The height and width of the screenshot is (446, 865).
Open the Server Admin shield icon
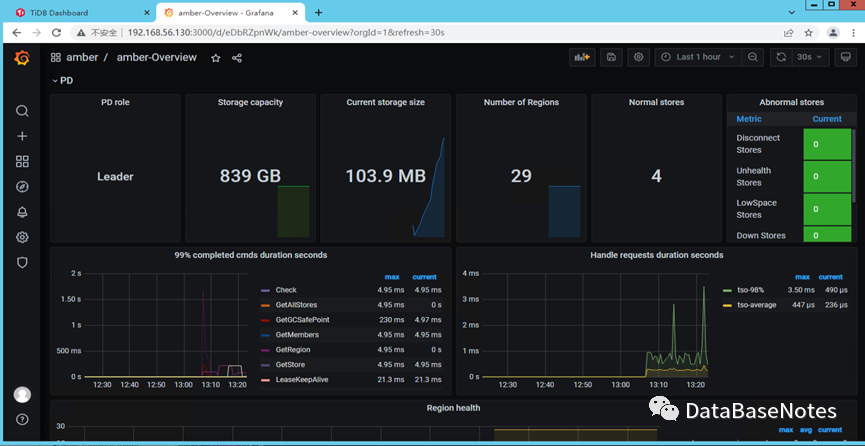pyautogui.click(x=22, y=263)
